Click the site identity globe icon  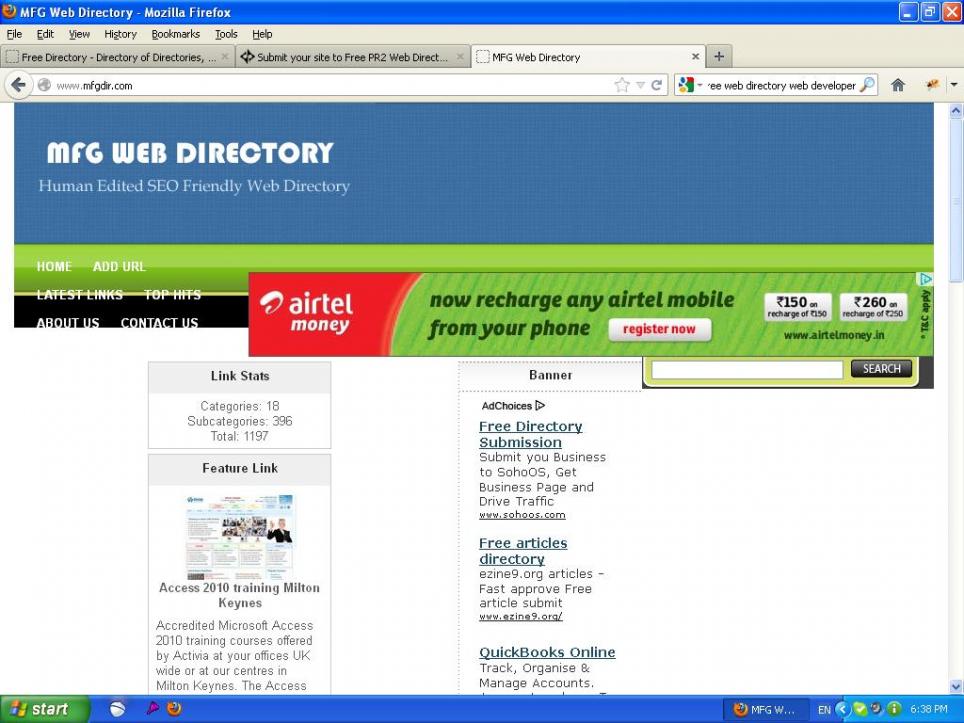pos(44,85)
